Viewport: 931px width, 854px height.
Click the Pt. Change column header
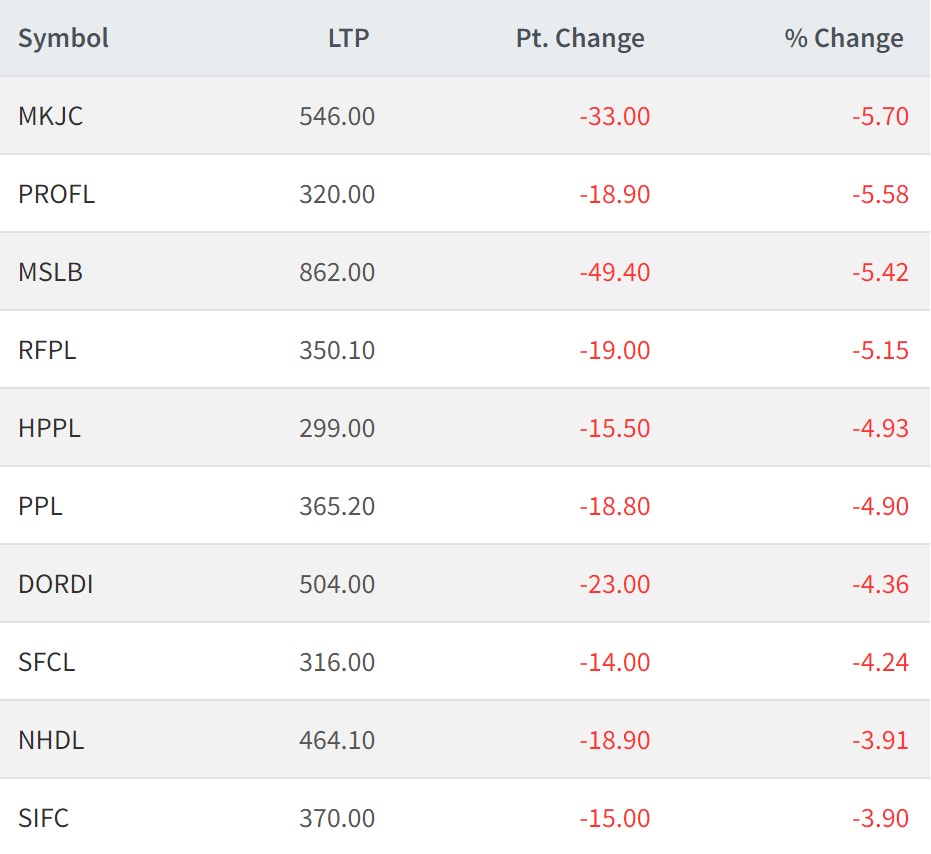point(580,39)
